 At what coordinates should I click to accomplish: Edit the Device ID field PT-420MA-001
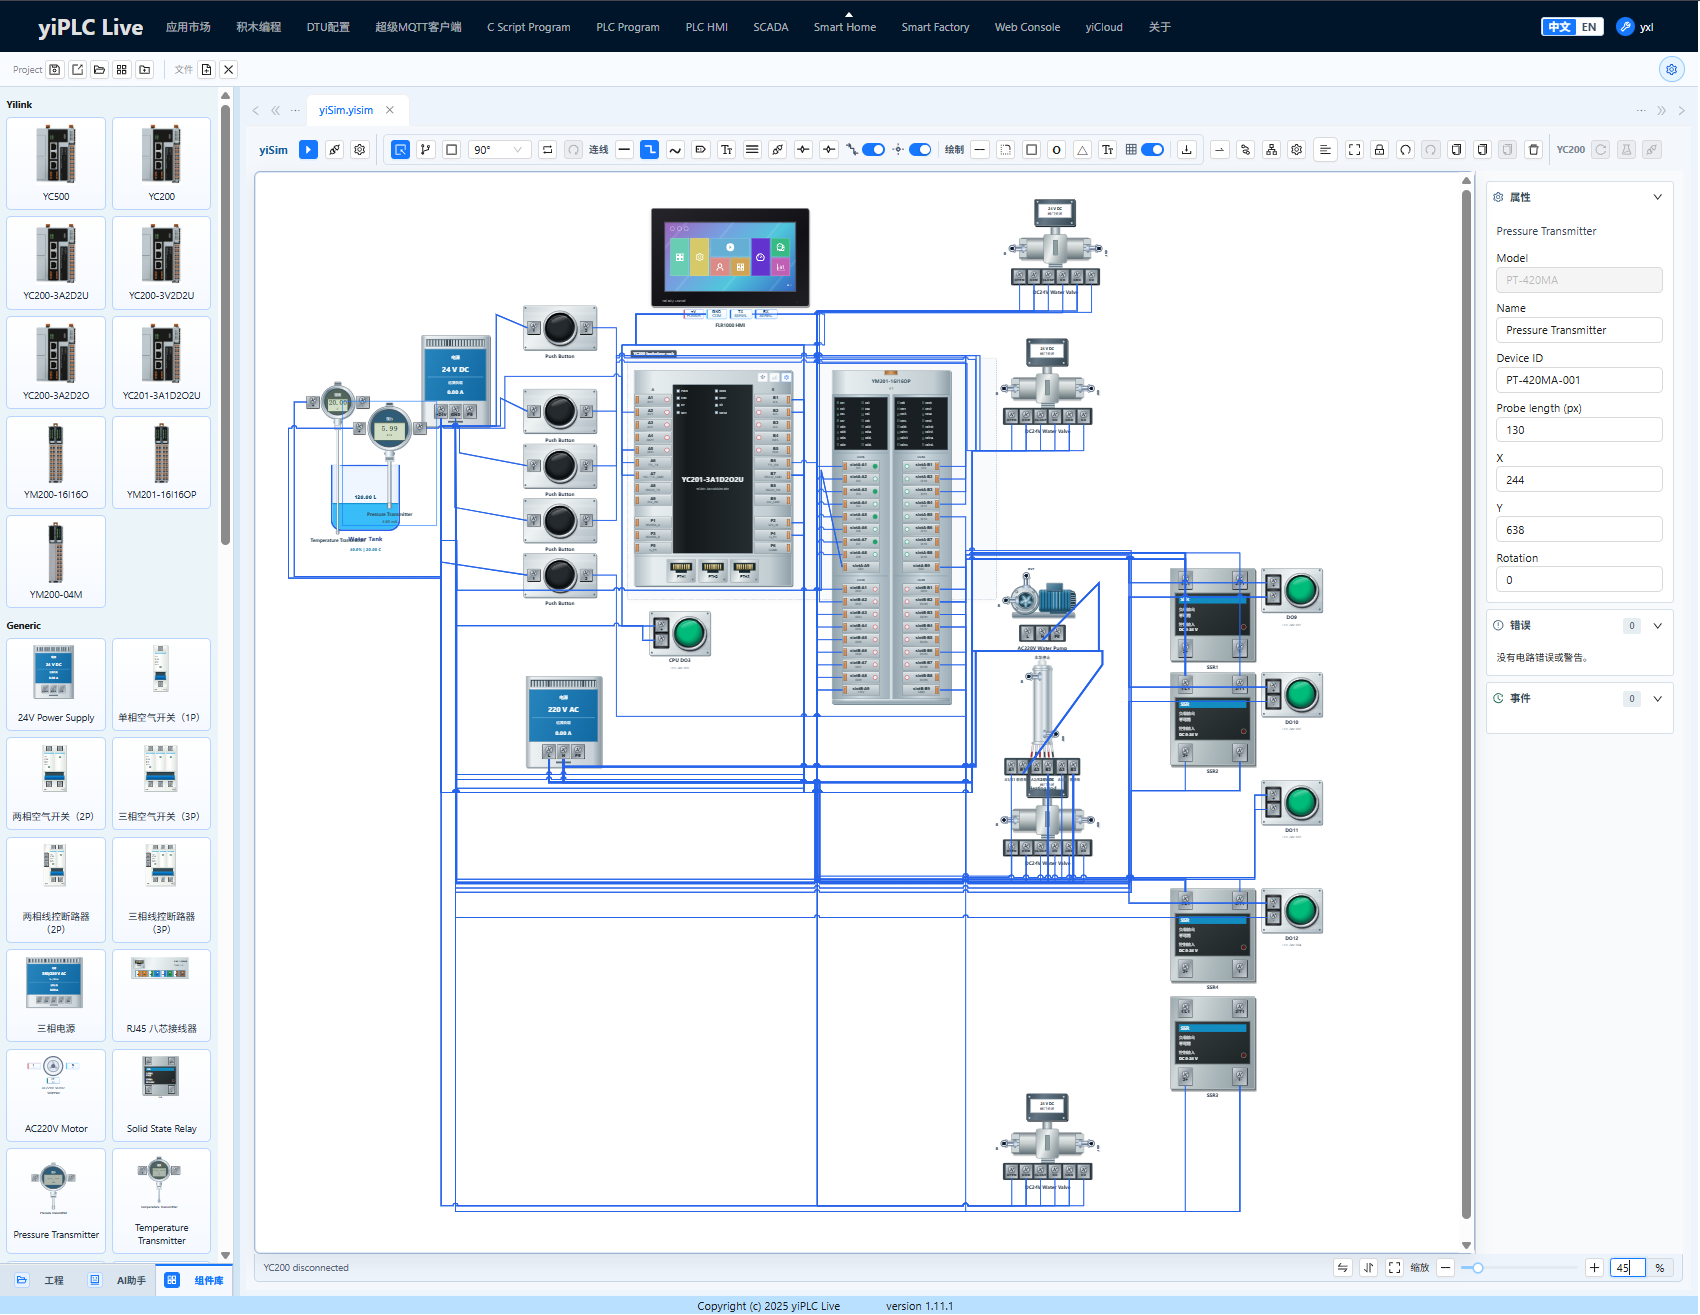tap(1579, 380)
